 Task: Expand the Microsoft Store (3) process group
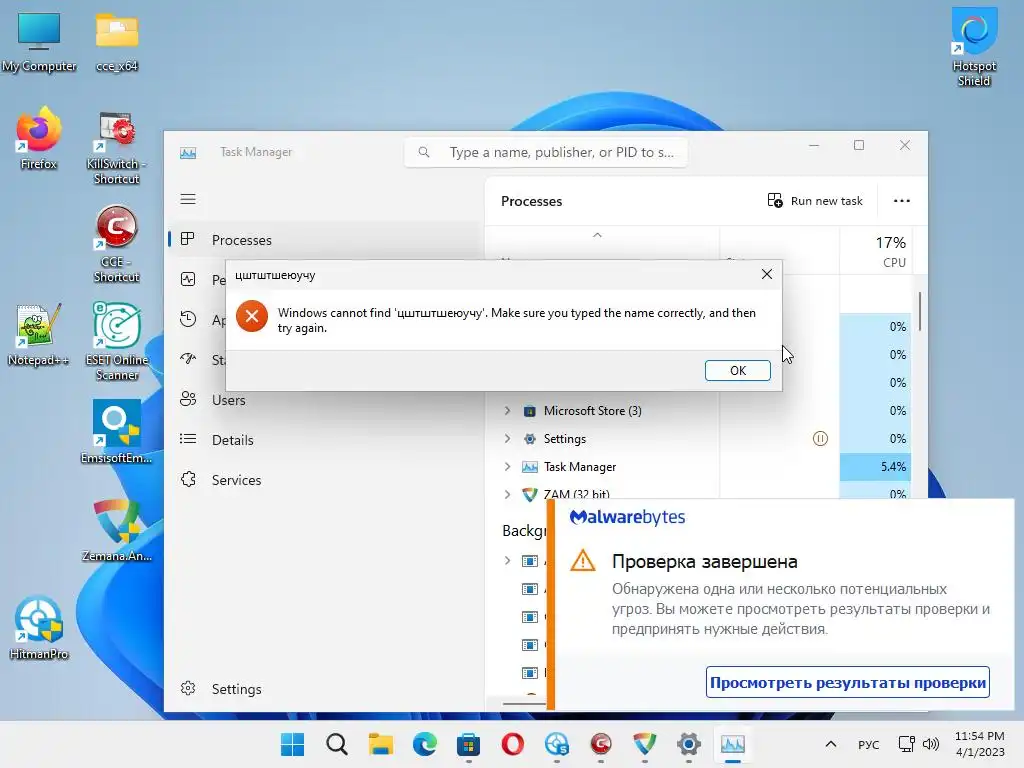(507, 411)
